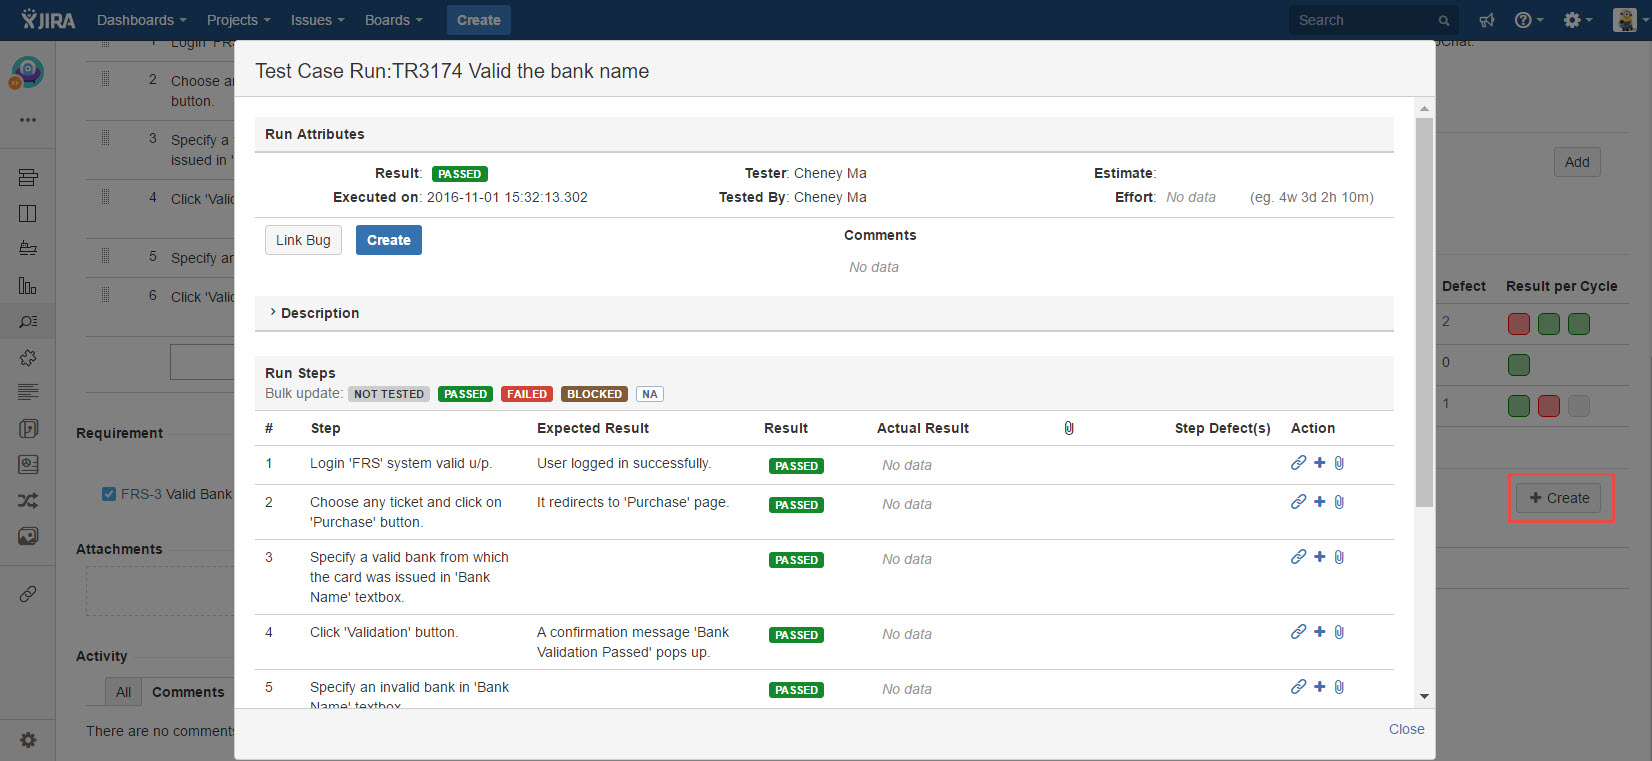
Task: Click the Link Bug button
Action: click(303, 240)
